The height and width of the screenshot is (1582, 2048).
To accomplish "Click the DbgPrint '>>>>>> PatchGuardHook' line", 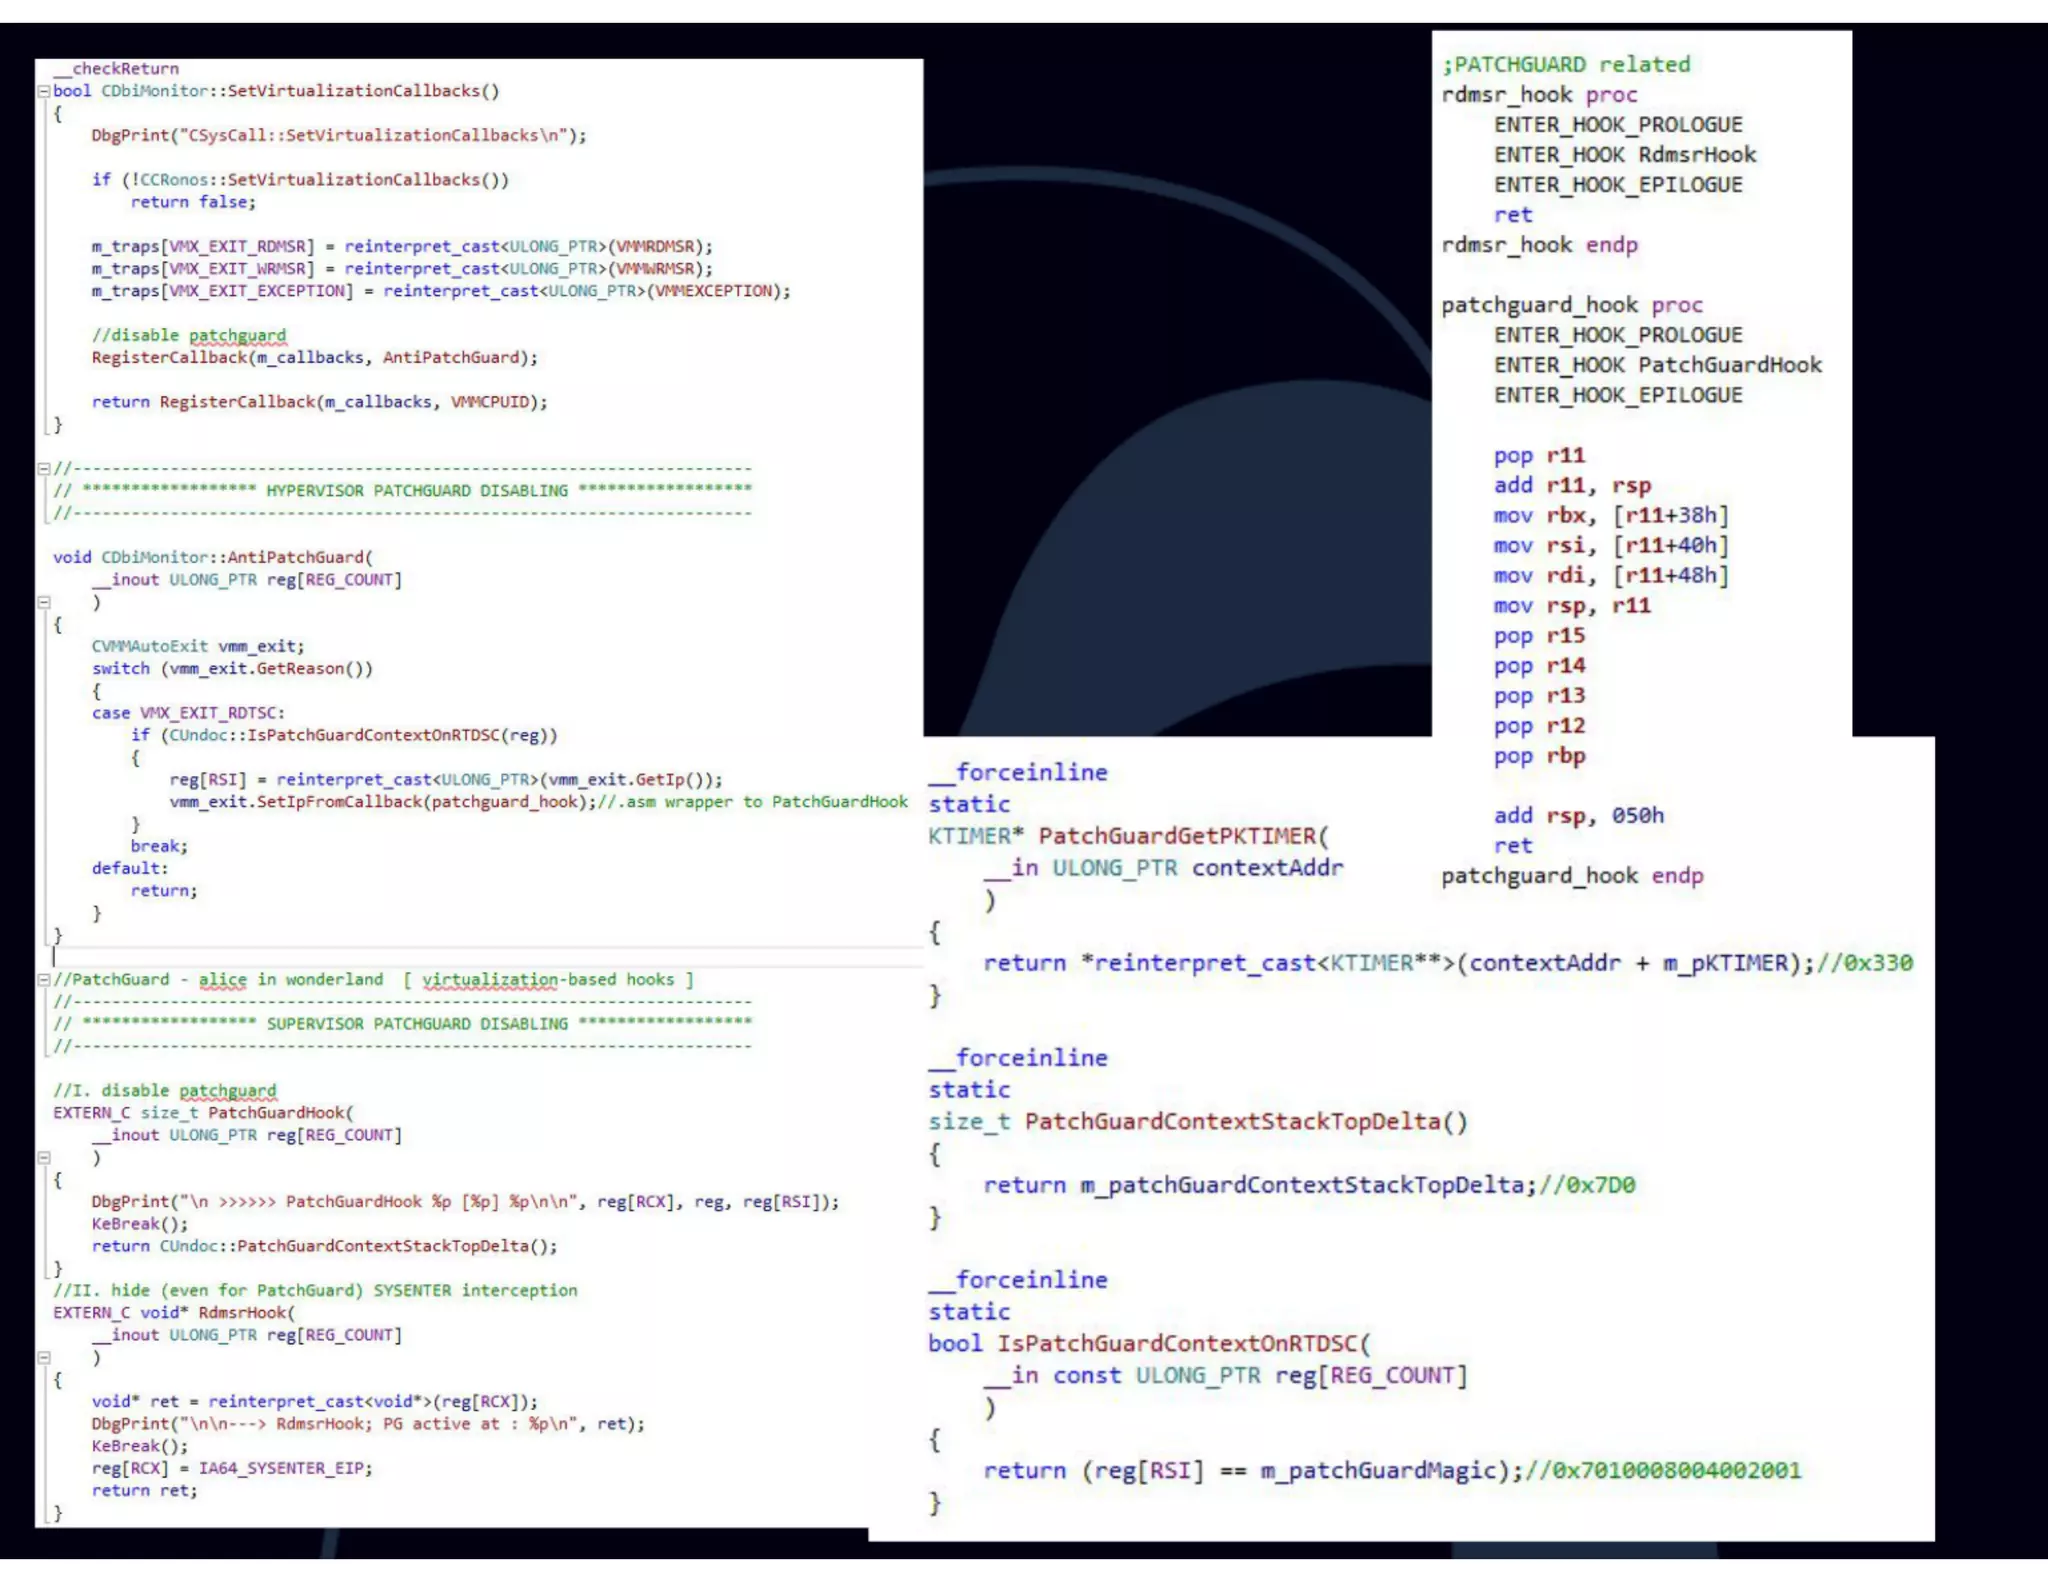I will pyautogui.click(x=465, y=1202).
